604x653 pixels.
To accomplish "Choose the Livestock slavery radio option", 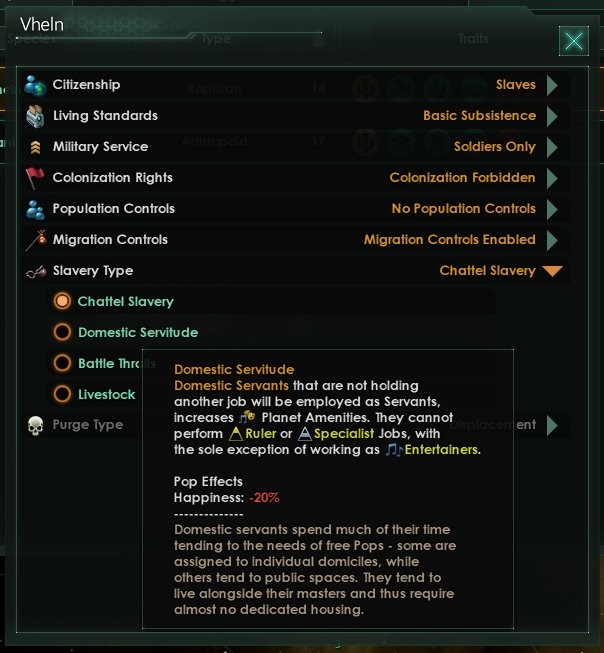I will point(62,394).
